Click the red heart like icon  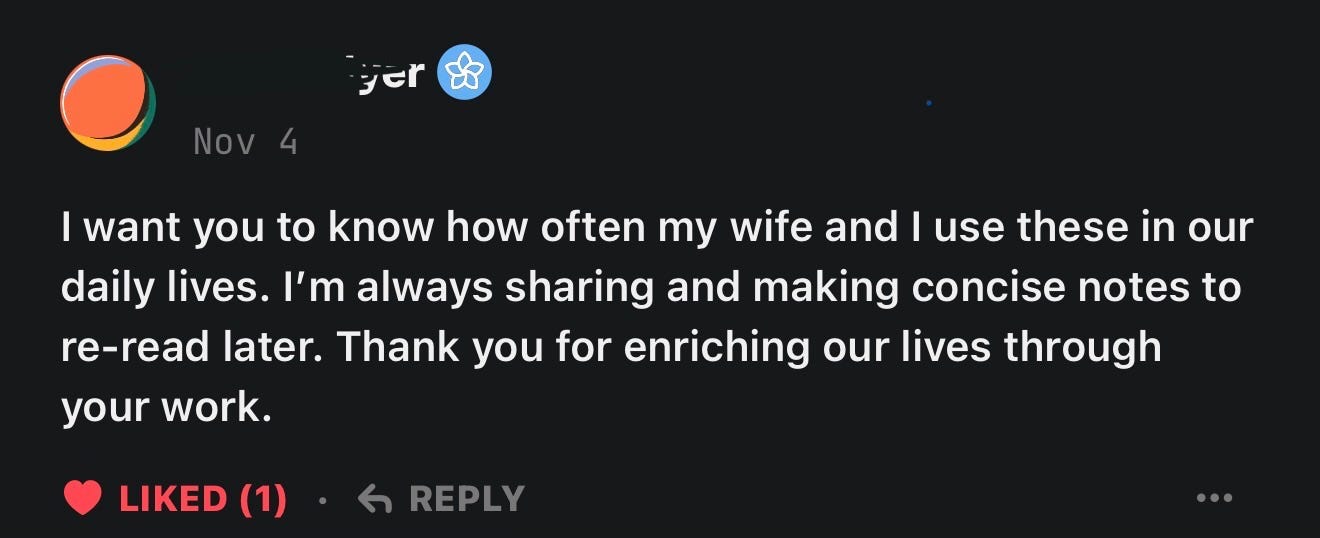tap(82, 498)
